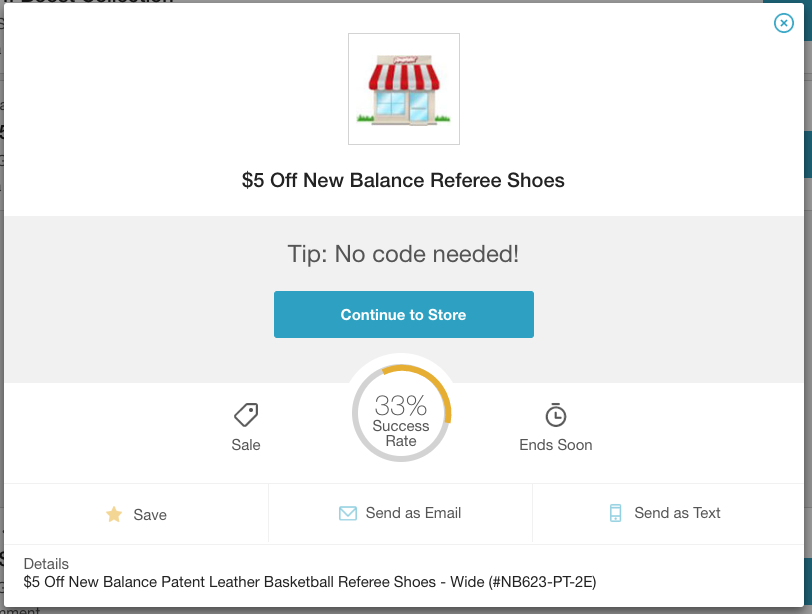Choose the Send as Text option
Screen dimensions: 812x614
pos(668,514)
